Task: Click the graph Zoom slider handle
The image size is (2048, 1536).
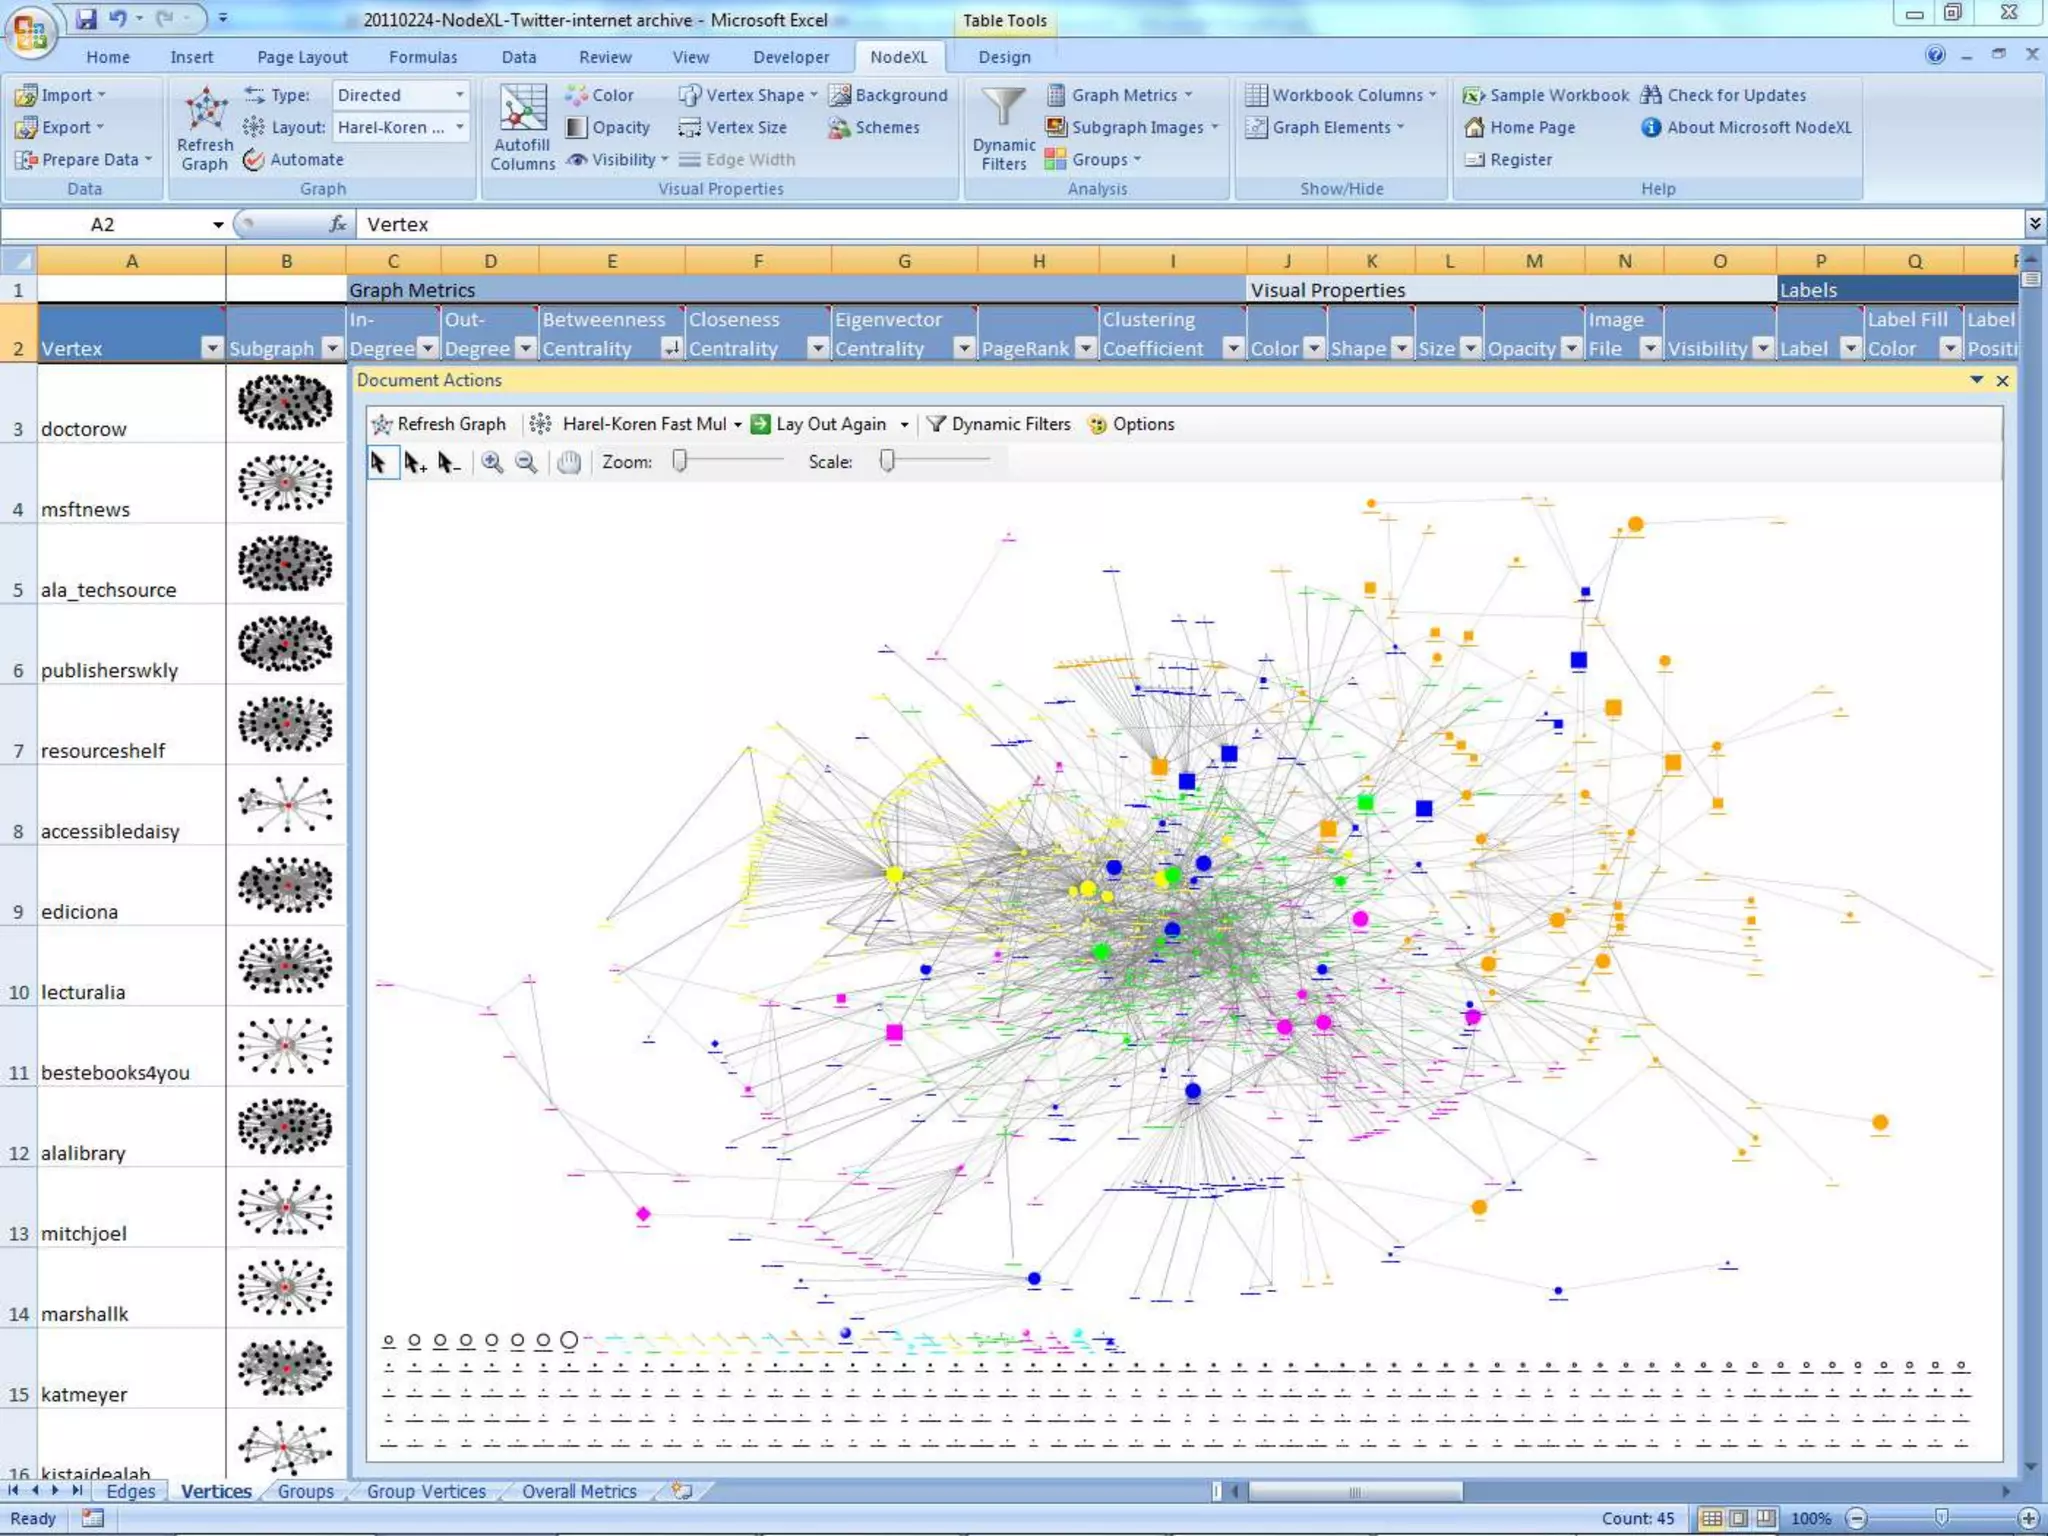Action: 680,461
